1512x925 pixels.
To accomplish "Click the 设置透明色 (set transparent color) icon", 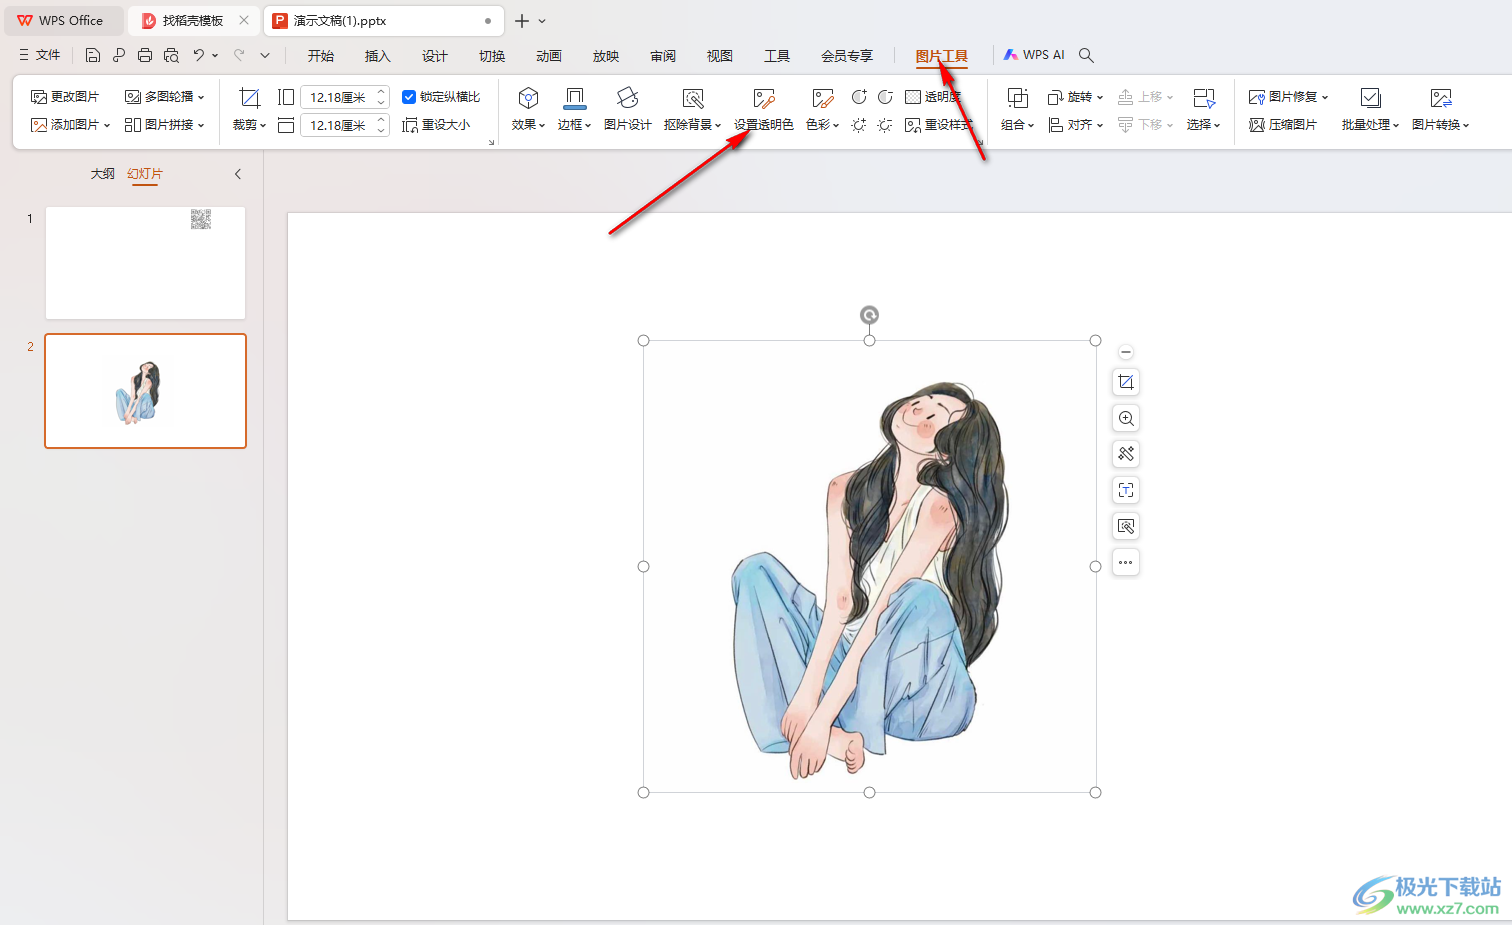I will tap(763, 98).
